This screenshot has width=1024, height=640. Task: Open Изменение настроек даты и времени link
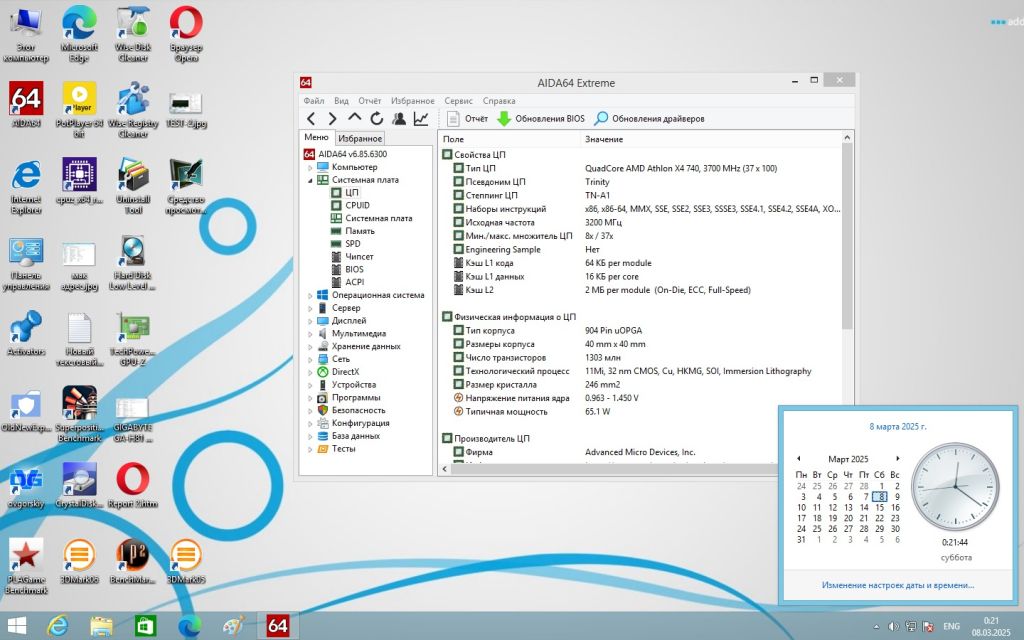click(x=898, y=585)
